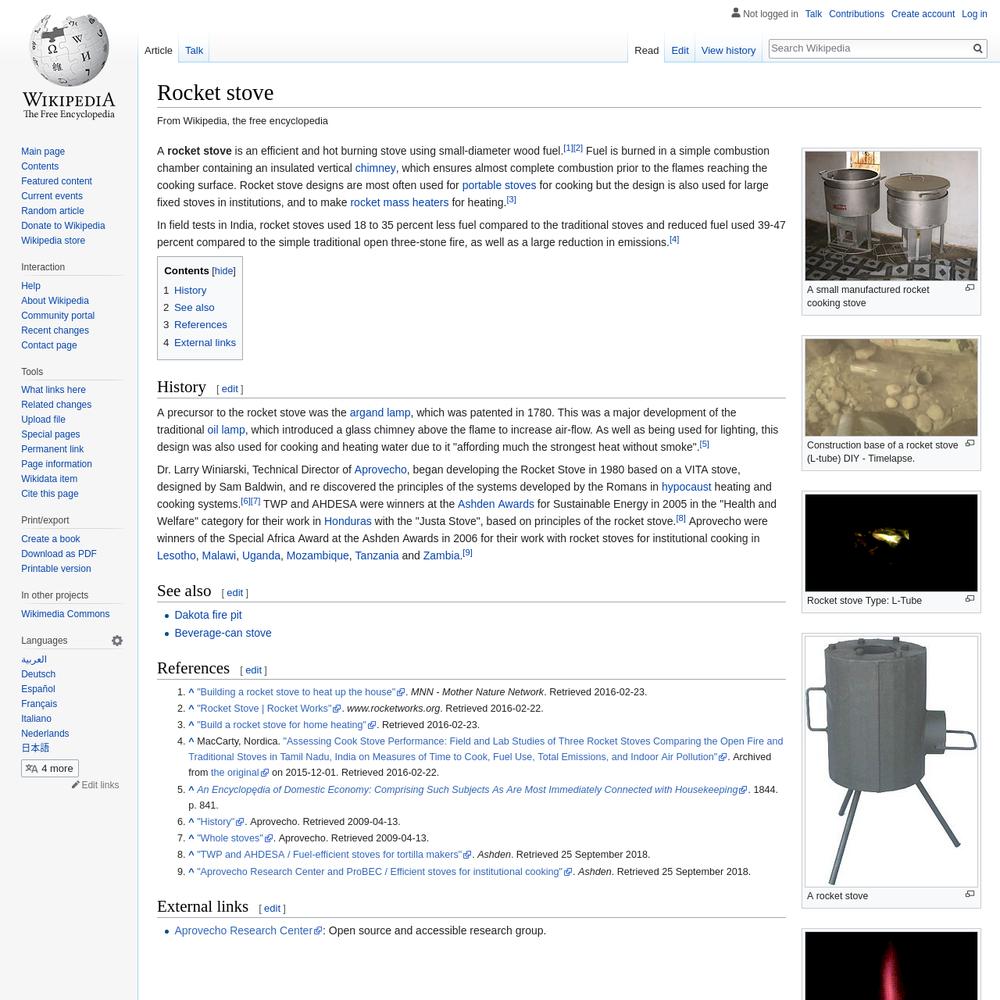Viewport: 1000px width, 1000px height.
Task: Open the Edit tab
Action: tap(680, 50)
